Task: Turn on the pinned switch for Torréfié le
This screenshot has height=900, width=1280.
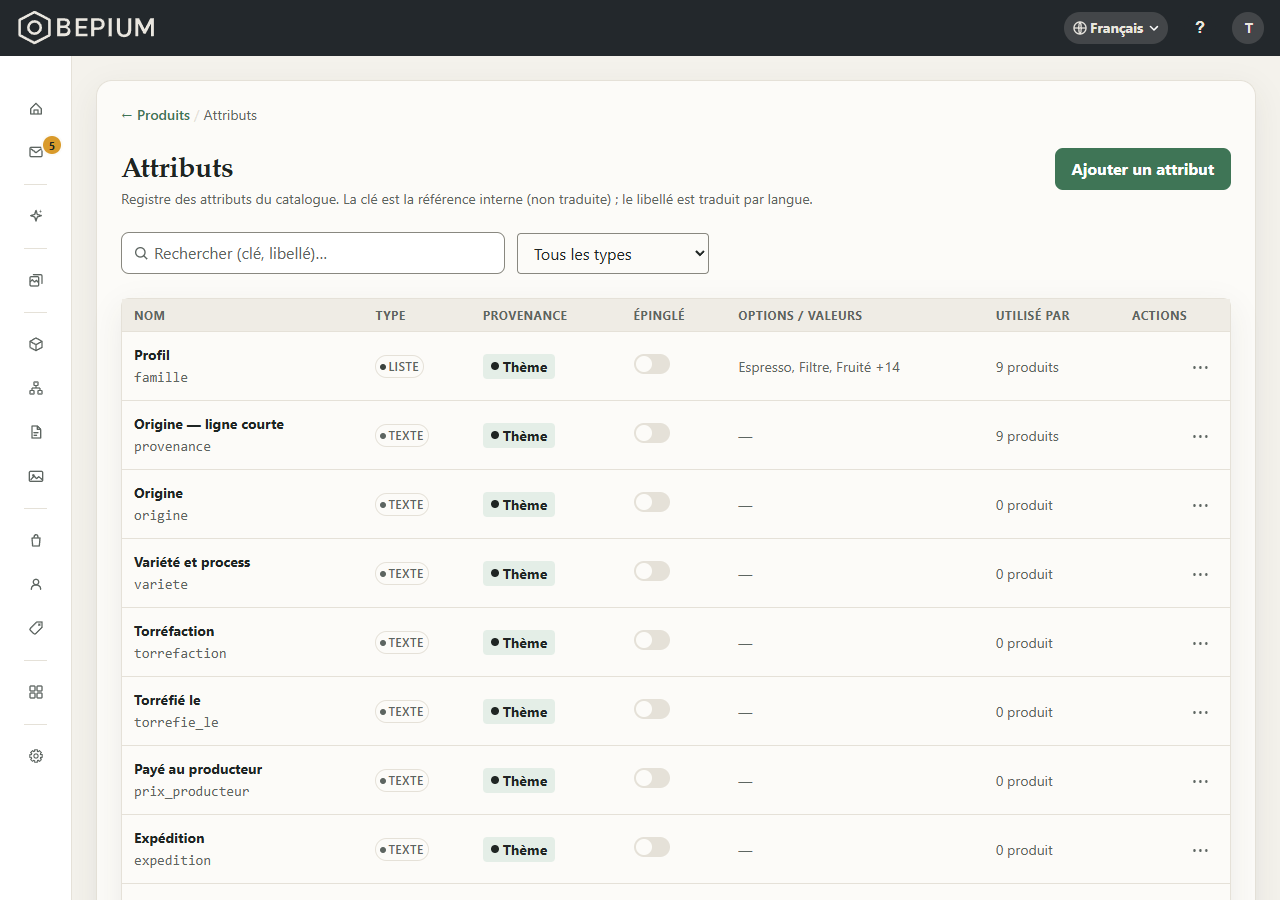Action: tap(652, 709)
